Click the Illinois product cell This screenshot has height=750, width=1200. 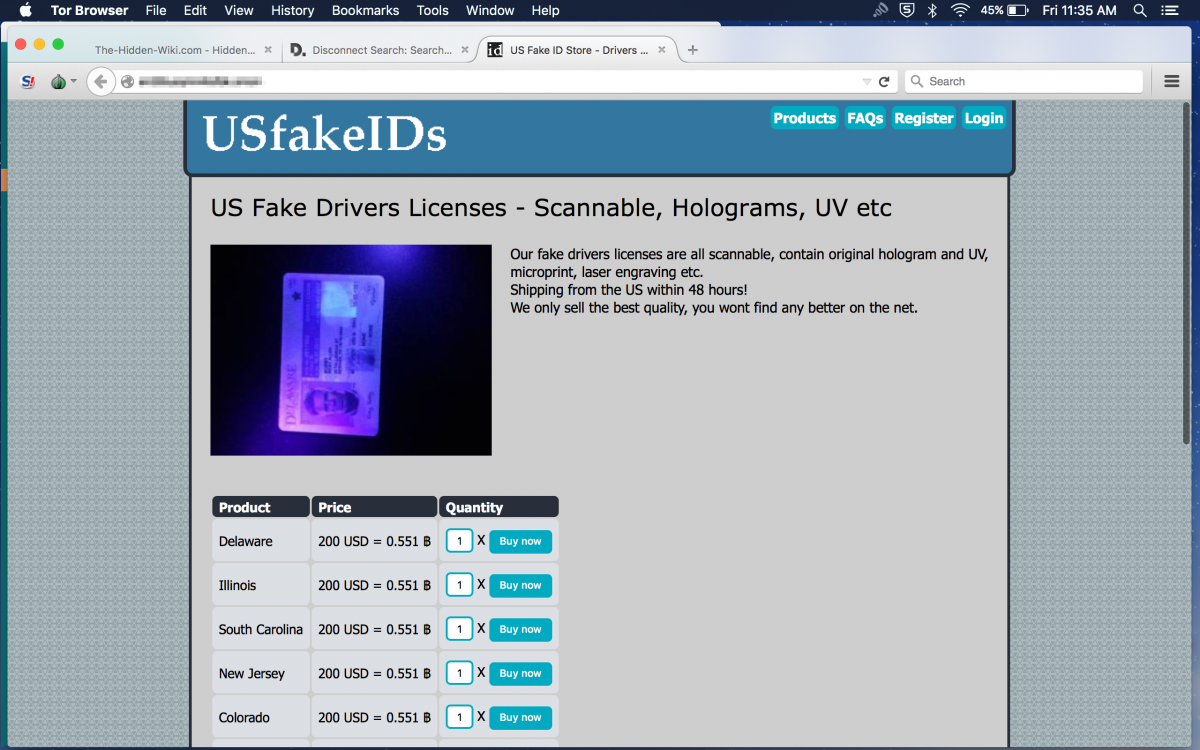261,585
